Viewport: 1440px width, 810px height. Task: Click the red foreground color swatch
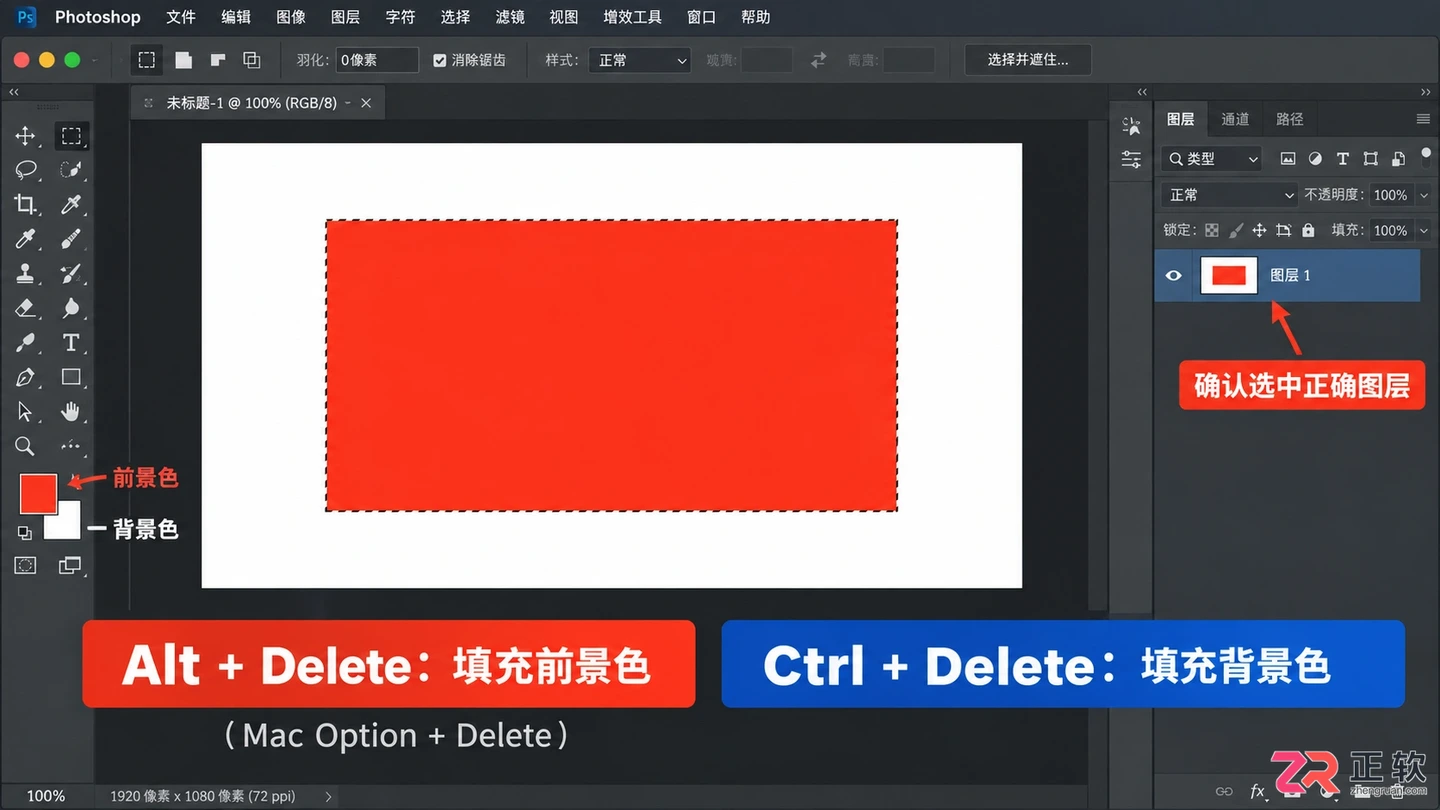pos(38,492)
